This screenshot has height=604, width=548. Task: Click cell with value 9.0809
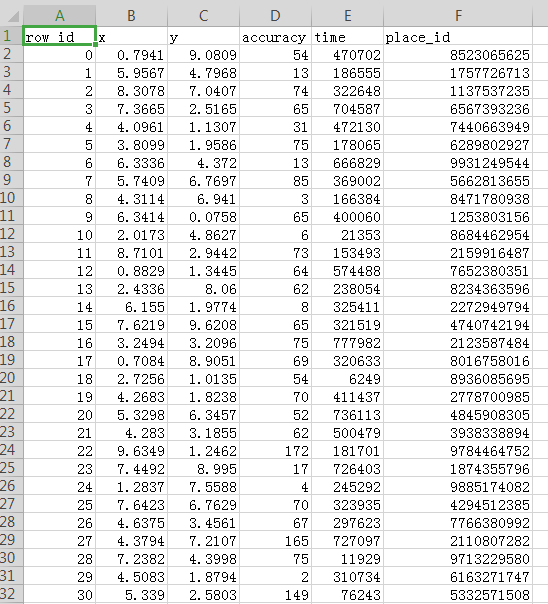coord(203,54)
